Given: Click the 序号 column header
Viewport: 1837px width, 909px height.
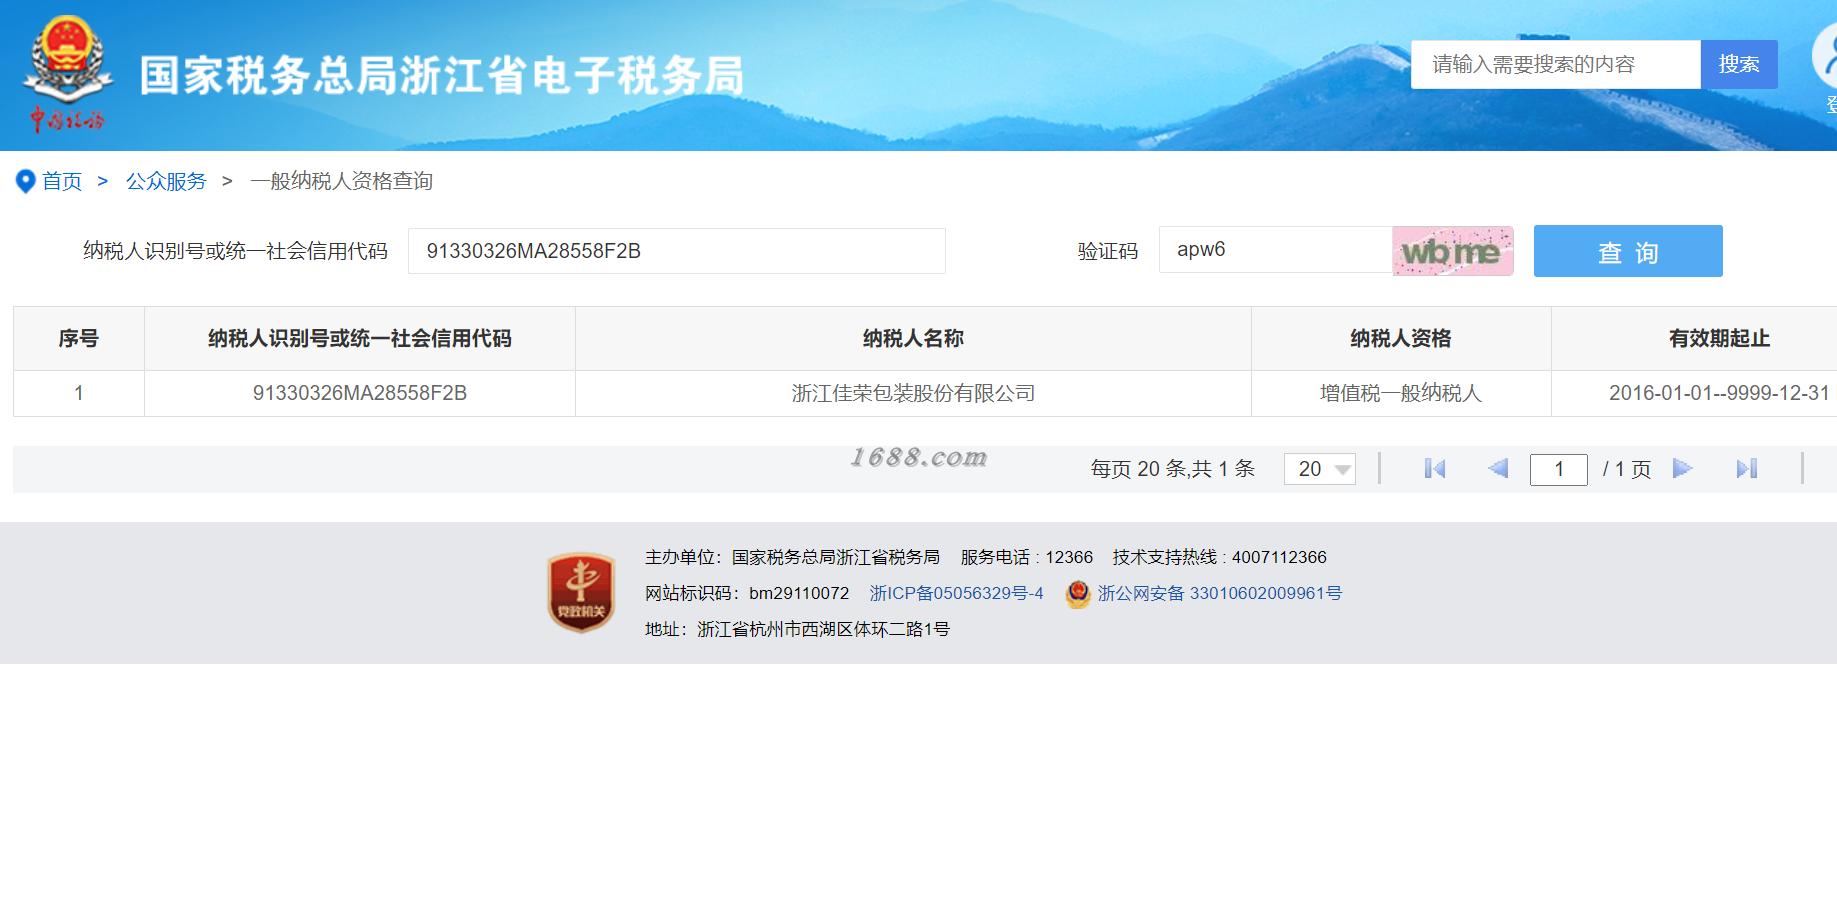Looking at the screenshot, I should click(79, 339).
